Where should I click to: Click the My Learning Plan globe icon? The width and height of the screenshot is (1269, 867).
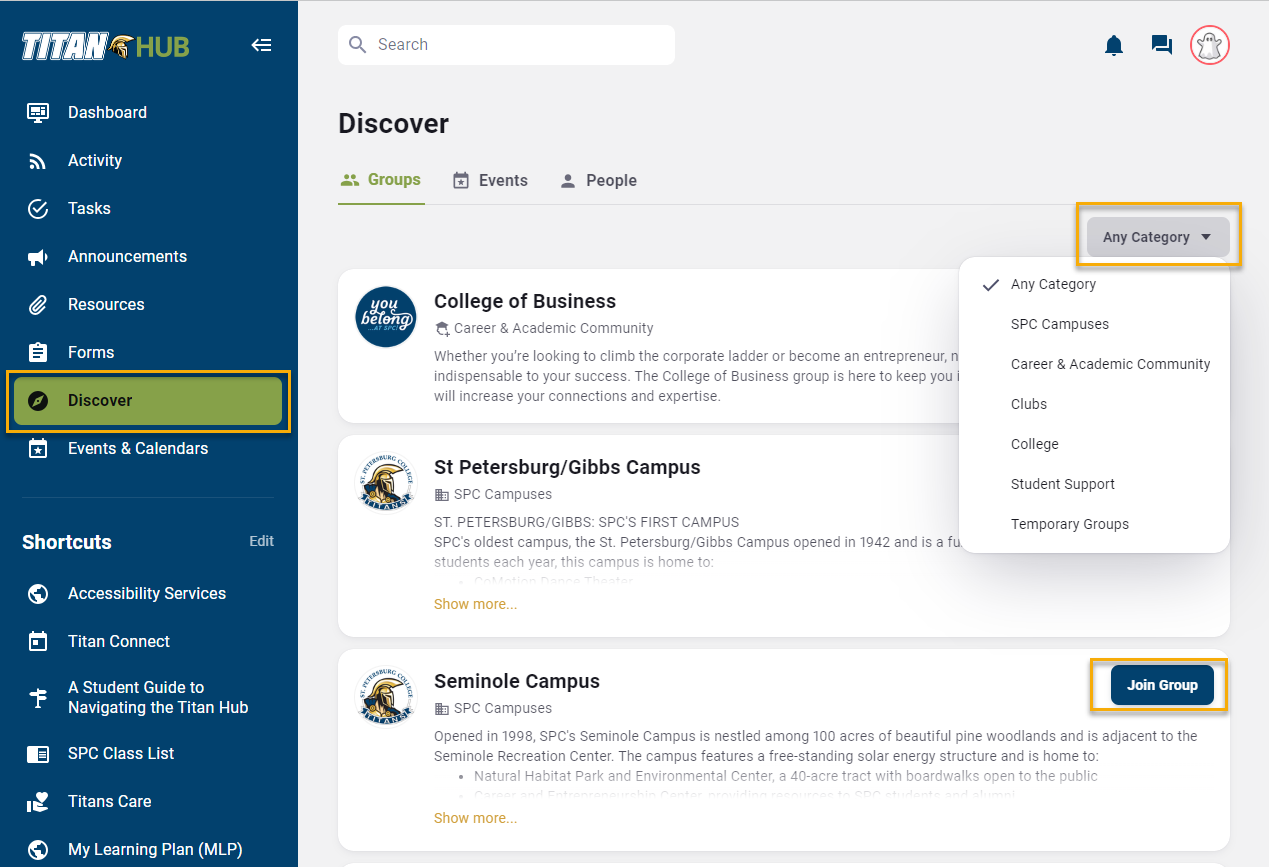(x=38, y=849)
